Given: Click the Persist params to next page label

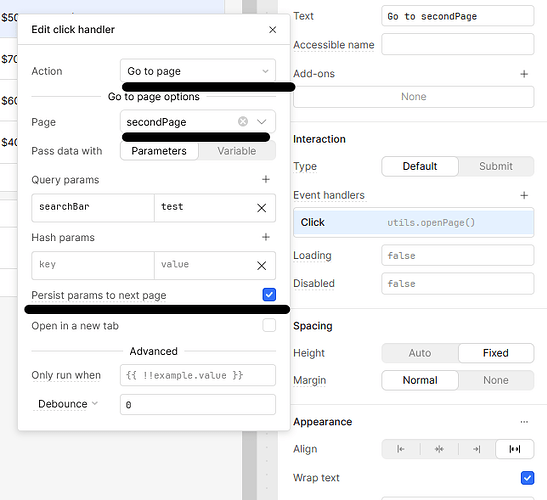Looking at the screenshot, I should pos(99,296).
